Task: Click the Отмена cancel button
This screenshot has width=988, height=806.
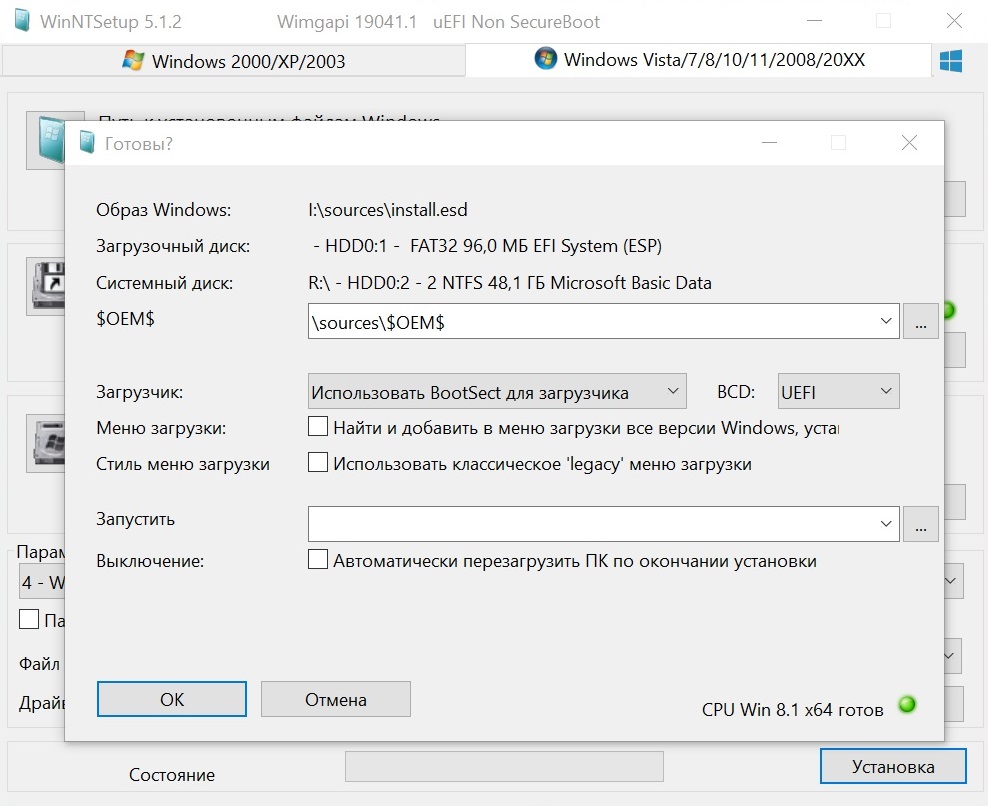Action: [335, 699]
